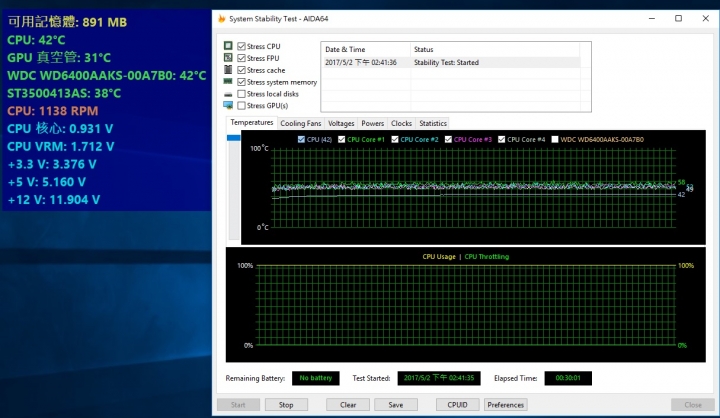Click the +12 V: 11.904 V reading
Viewport: 720px width, 418px height.
(x=54, y=200)
